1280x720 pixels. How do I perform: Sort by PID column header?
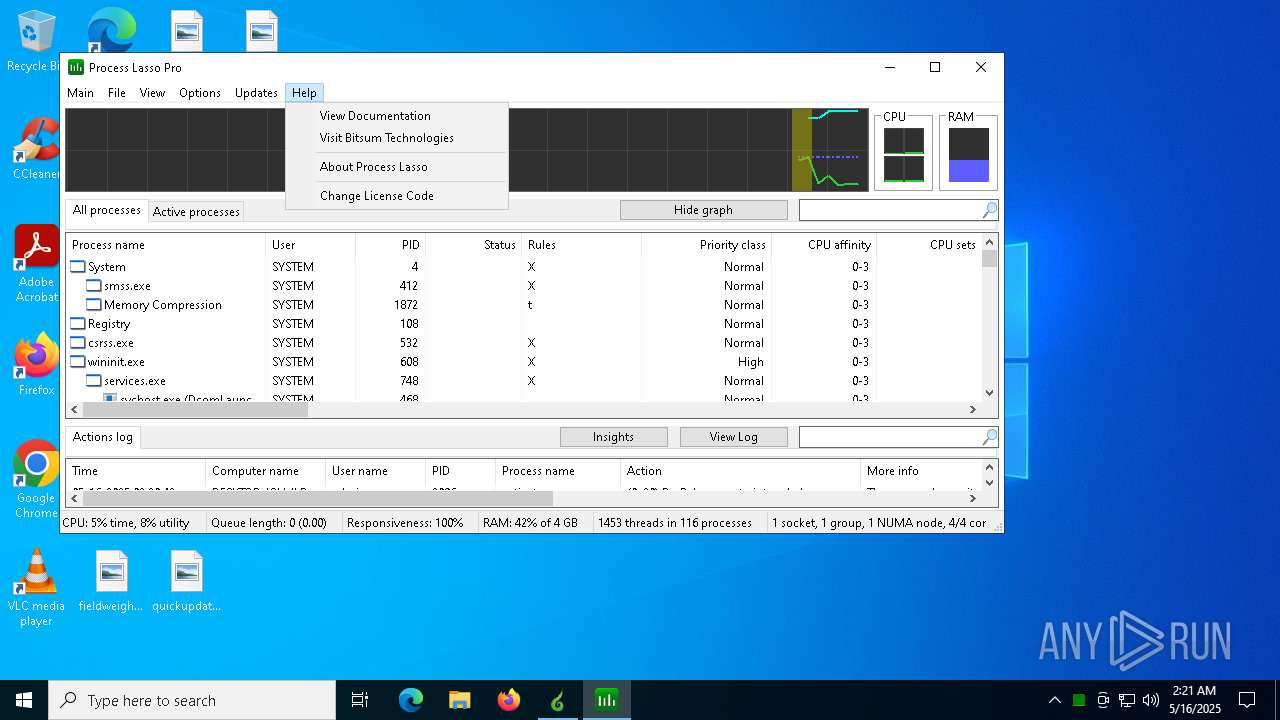click(x=390, y=245)
